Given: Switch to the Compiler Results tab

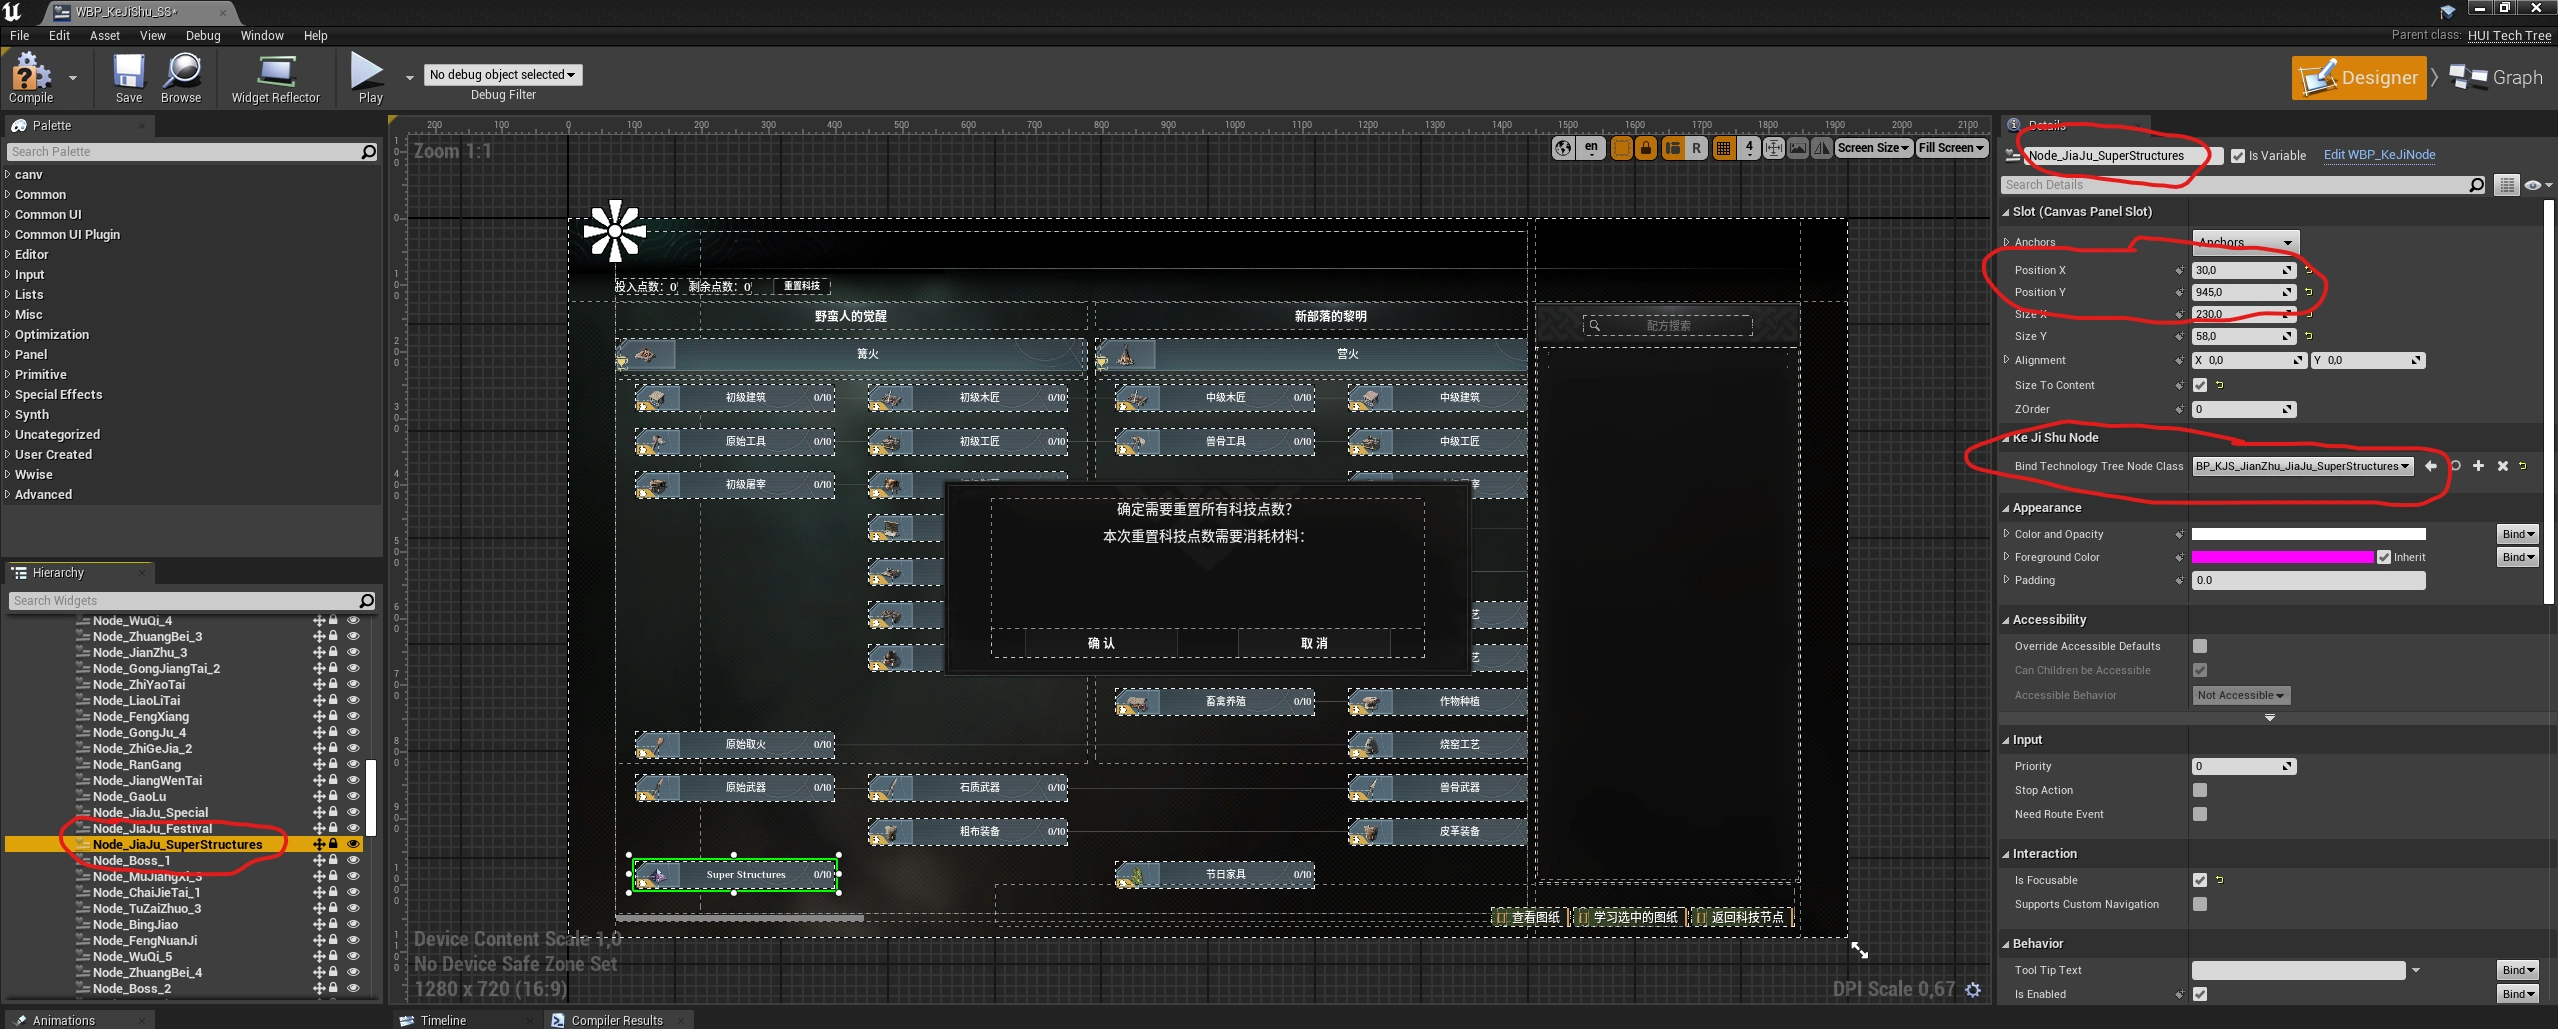Looking at the screenshot, I should pos(616,1020).
